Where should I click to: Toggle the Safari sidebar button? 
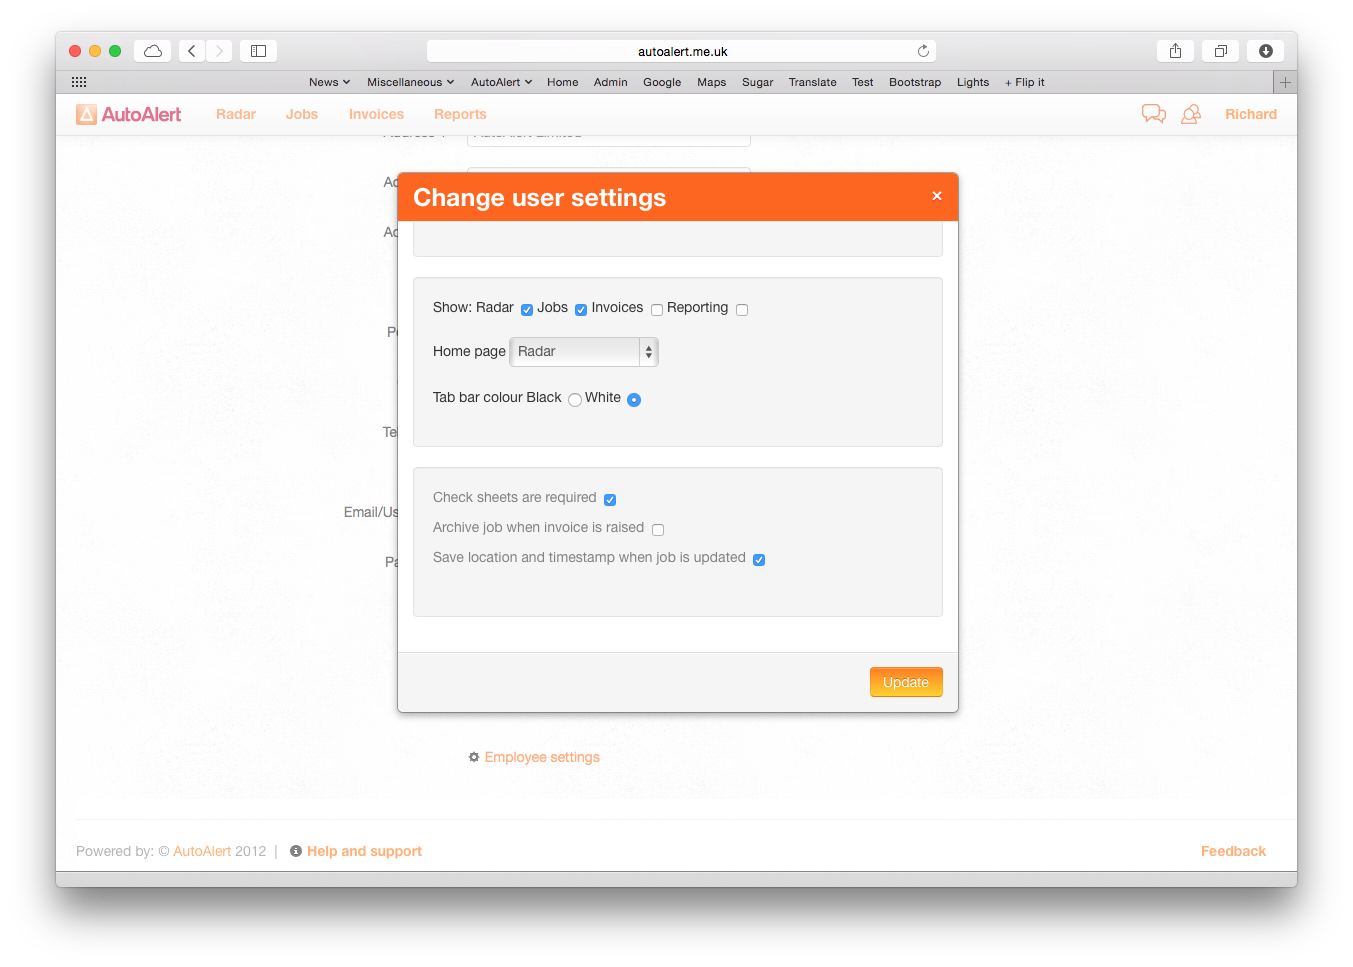258,51
